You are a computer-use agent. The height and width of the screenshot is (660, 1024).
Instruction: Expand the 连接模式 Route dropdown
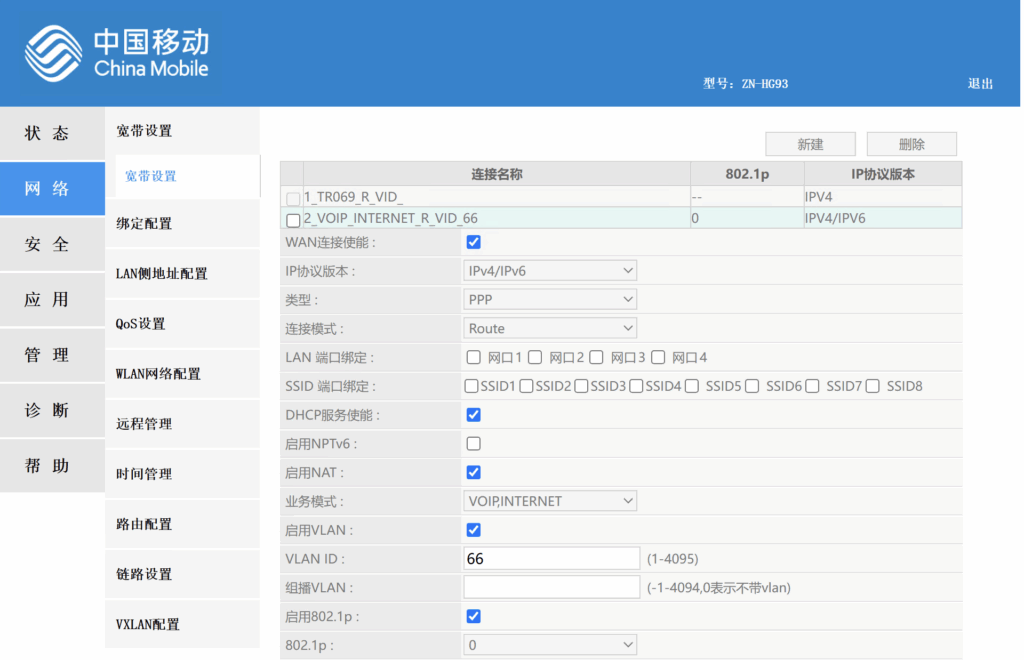tap(550, 328)
